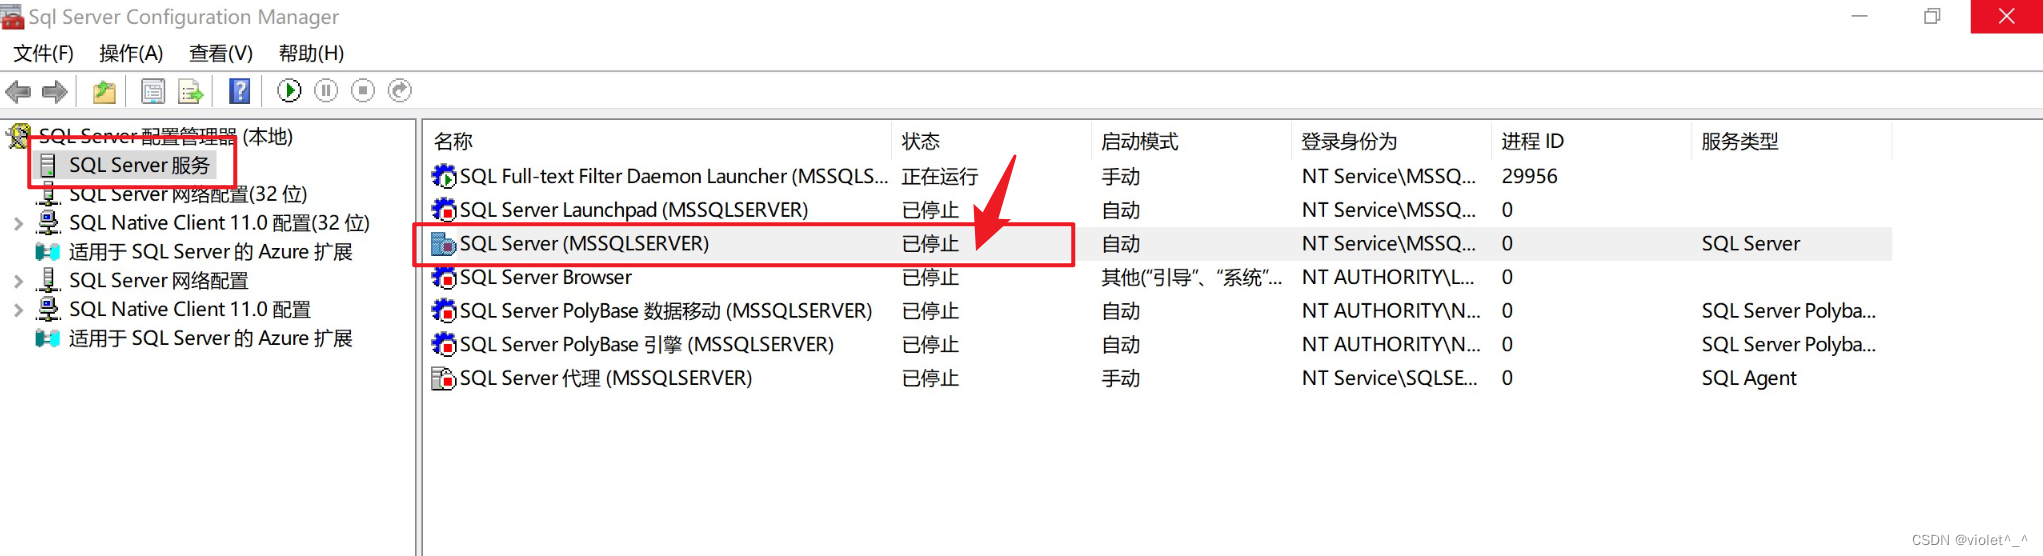Open the Help question mark icon

click(x=240, y=91)
